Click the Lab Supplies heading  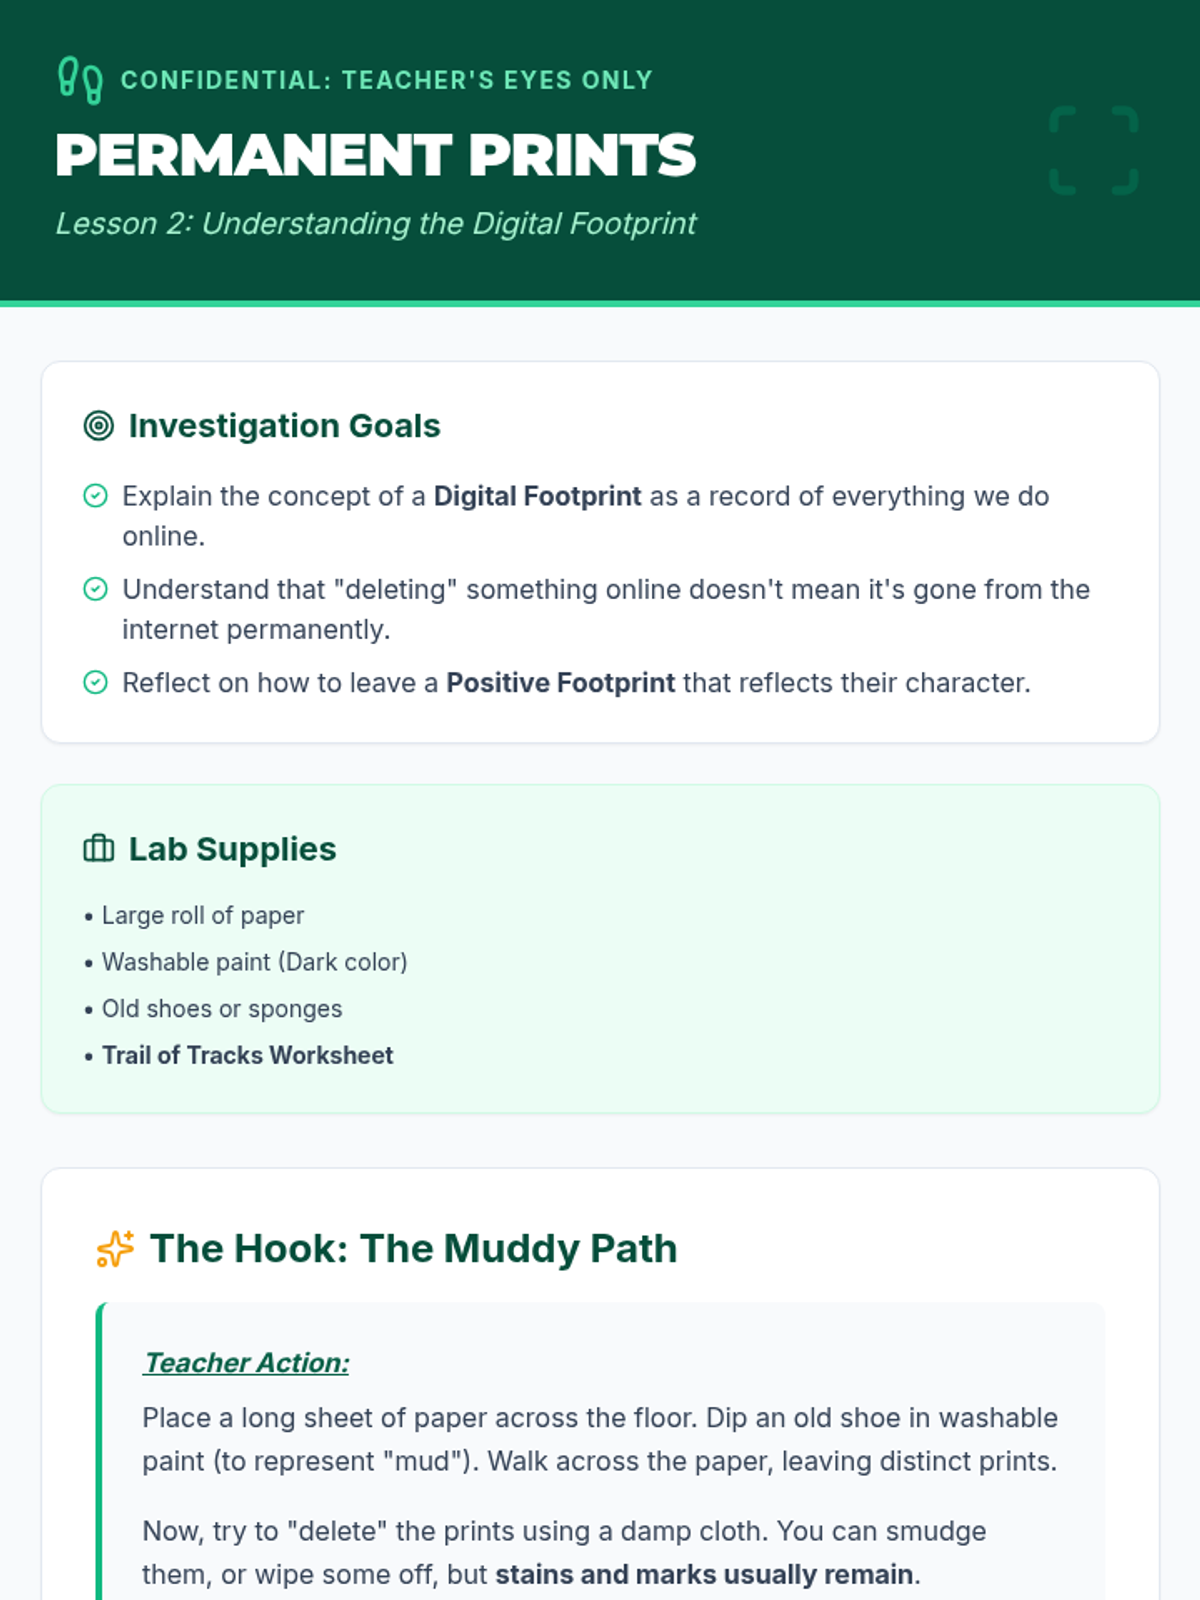pyautogui.click(x=232, y=849)
